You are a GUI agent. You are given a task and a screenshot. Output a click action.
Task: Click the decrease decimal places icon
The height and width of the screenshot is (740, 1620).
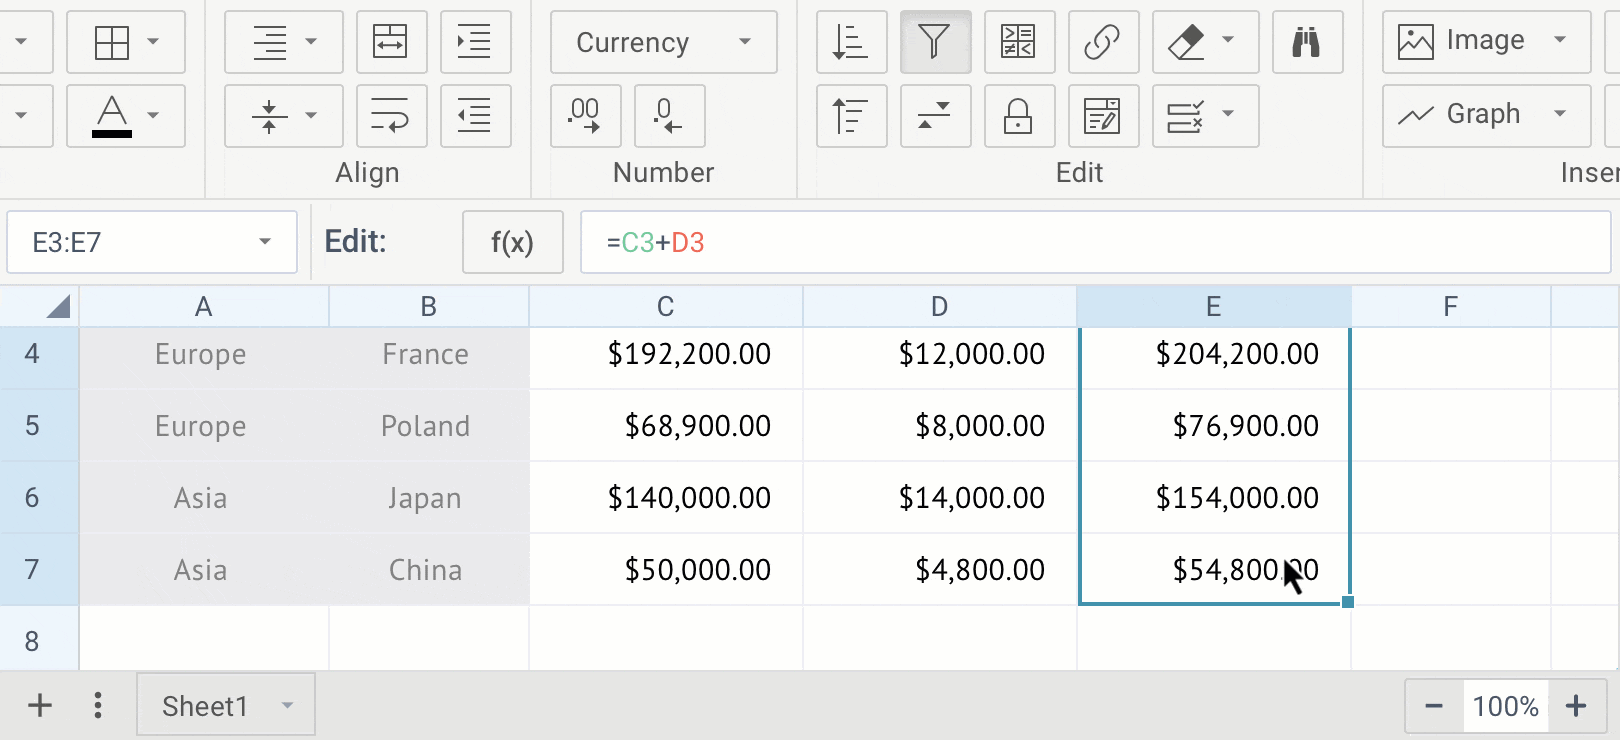[x=668, y=116]
